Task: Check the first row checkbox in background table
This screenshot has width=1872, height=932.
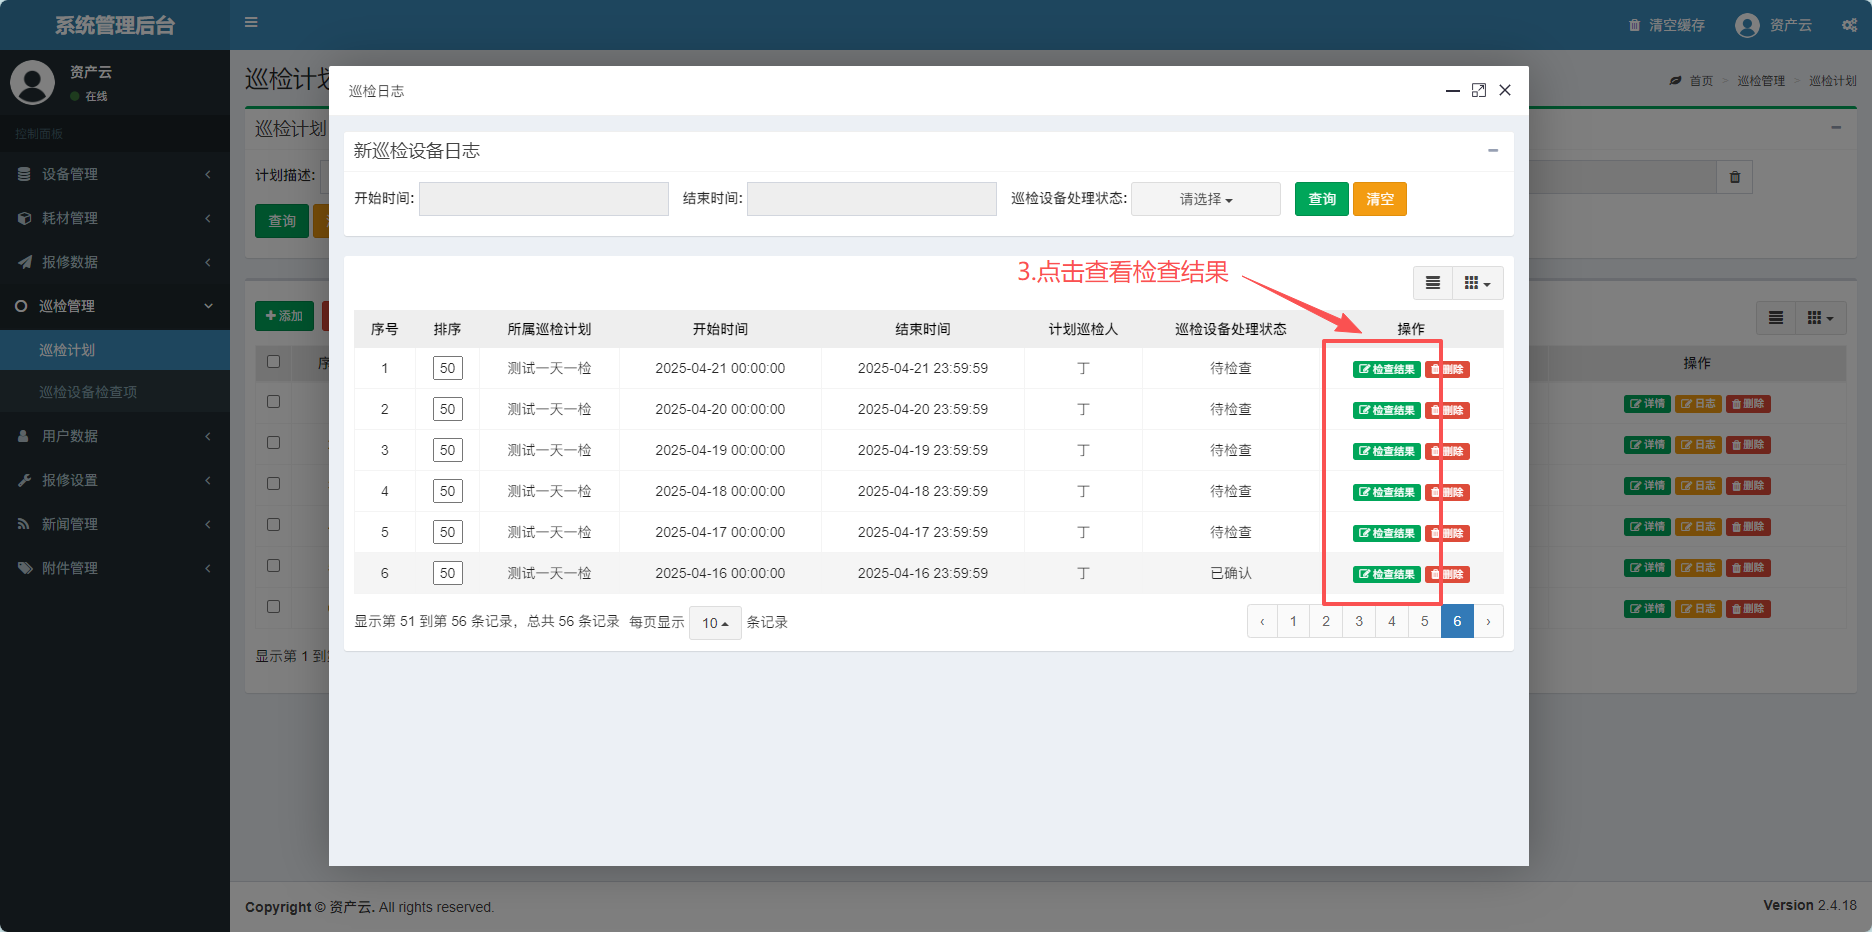Action: [273, 402]
